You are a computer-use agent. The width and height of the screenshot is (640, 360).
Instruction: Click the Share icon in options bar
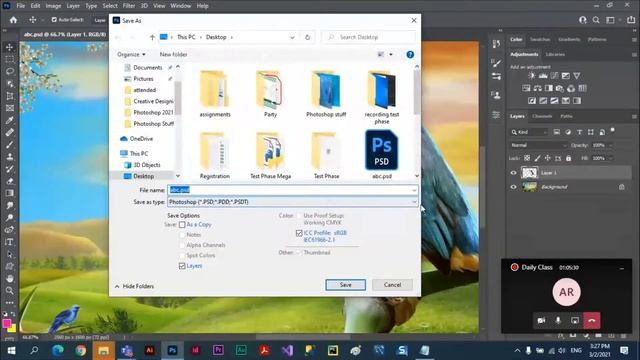tap(631, 20)
